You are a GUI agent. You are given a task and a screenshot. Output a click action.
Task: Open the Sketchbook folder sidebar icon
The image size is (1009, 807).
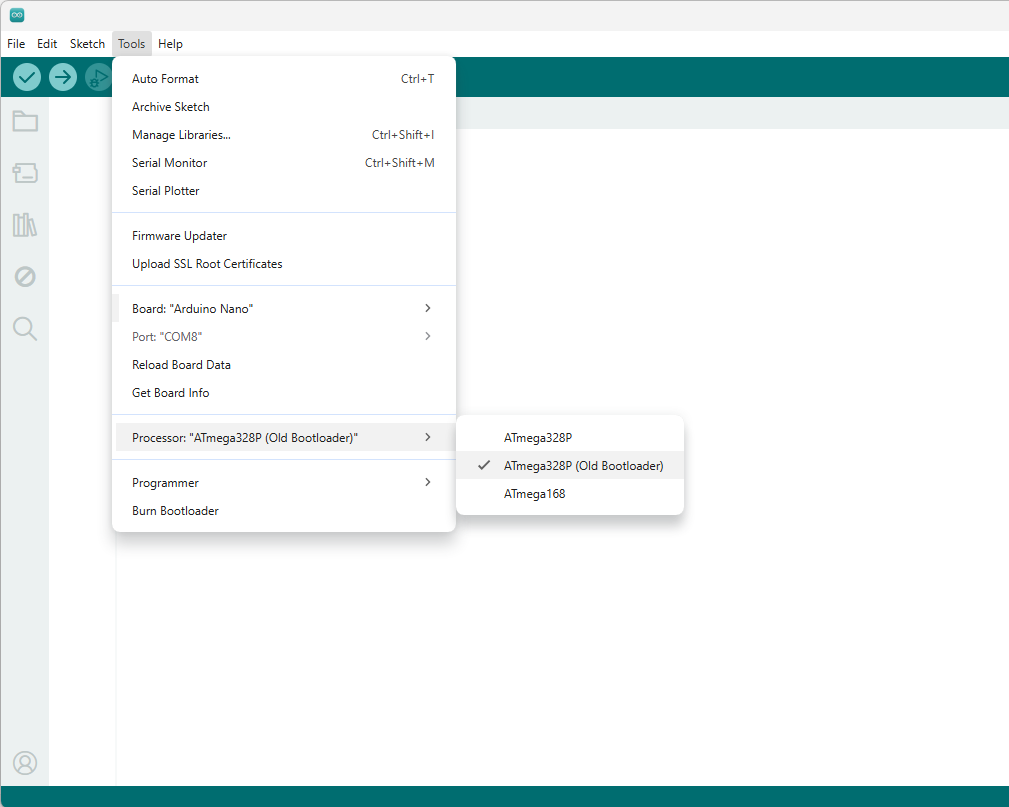click(x=25, y=121)
